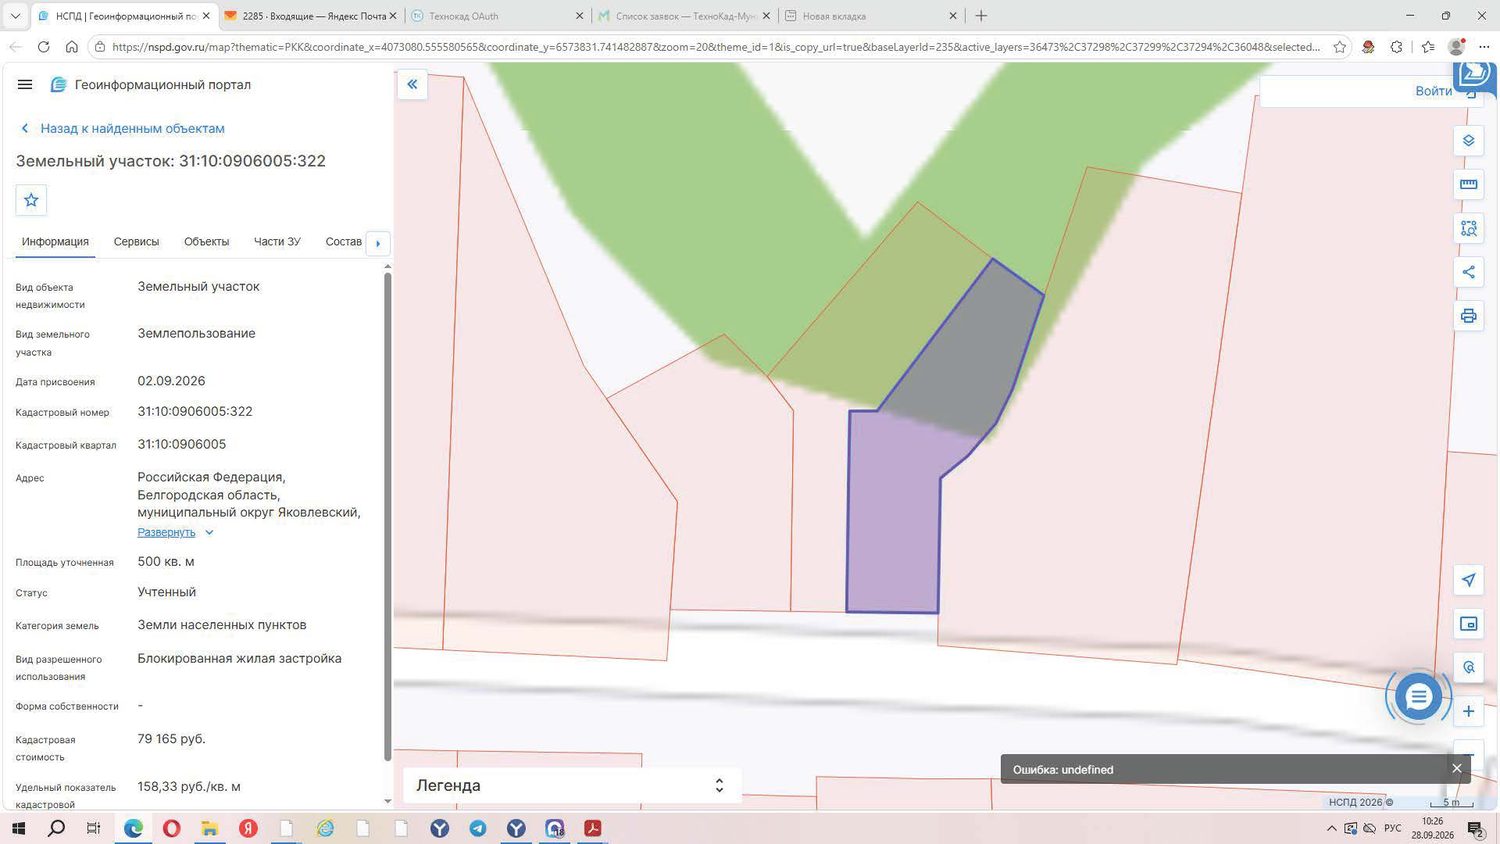Click the info panel vertical scrollbar
1500x844 pixels.
[x=388, y=515]
